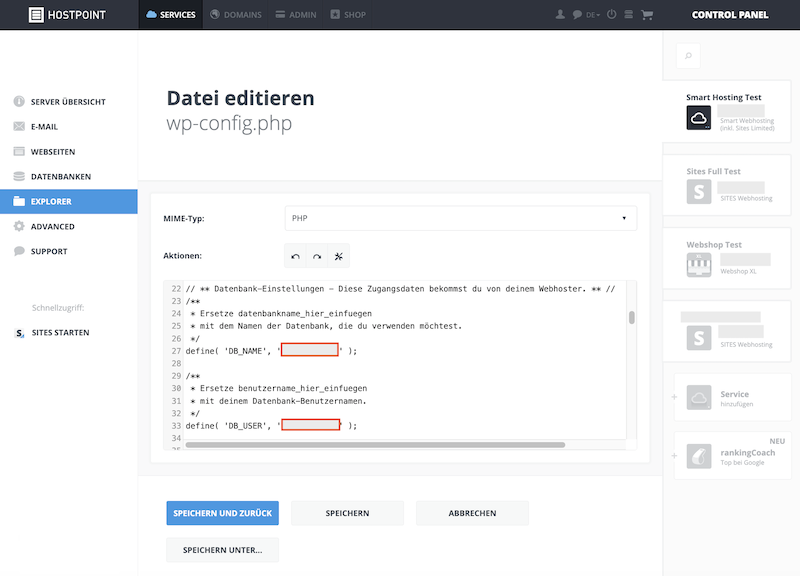The height and width of the screenshot is (576, 800).
Task: Open the Domains tab
Action: [236, 15]
